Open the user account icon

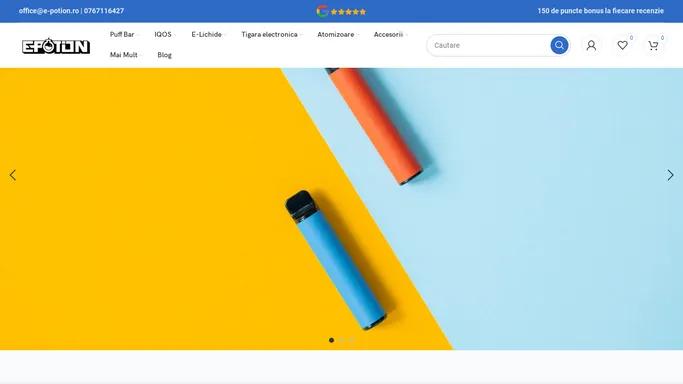(591, 45)
